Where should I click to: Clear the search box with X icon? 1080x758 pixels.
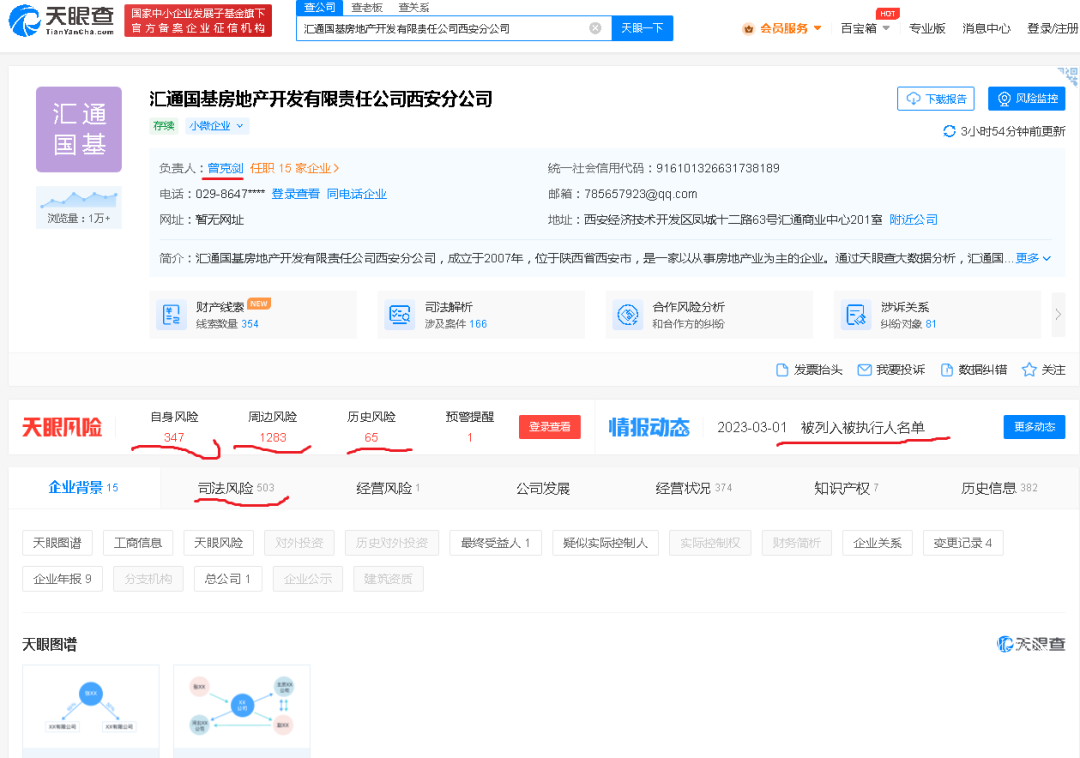coord(595,28)
